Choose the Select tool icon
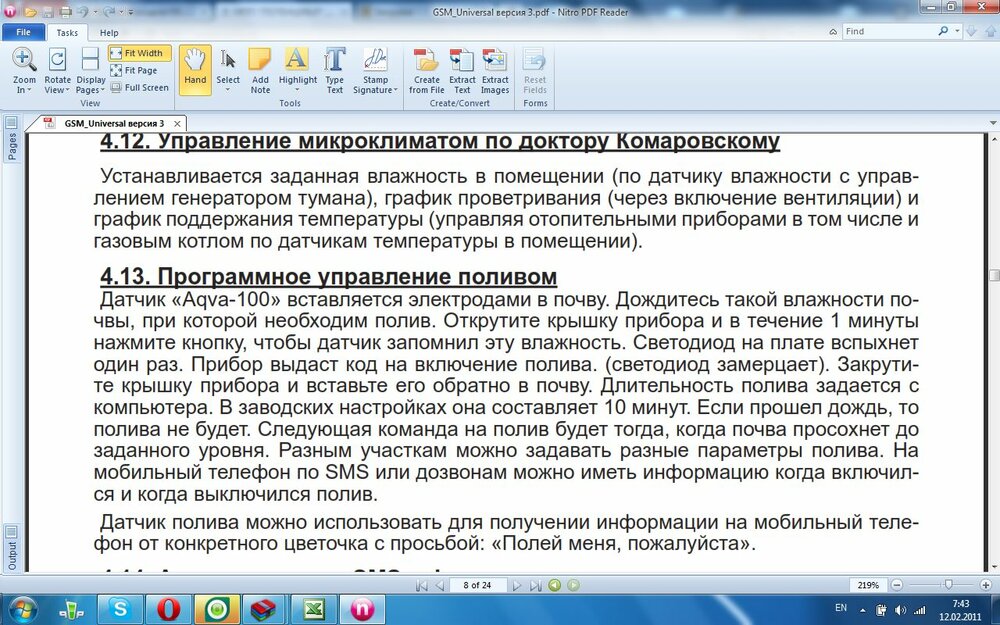 tap(228, 59)
